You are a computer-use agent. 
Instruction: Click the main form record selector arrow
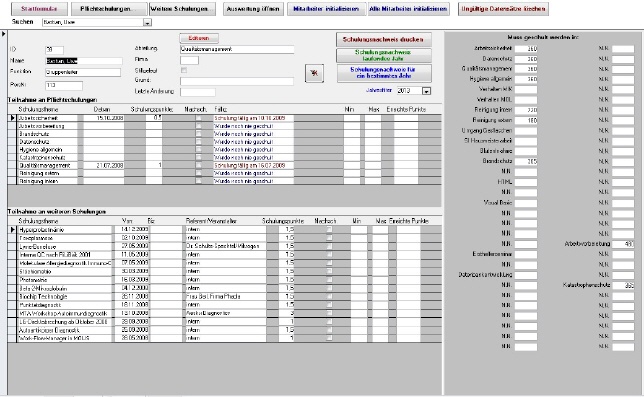click(4, 34)
